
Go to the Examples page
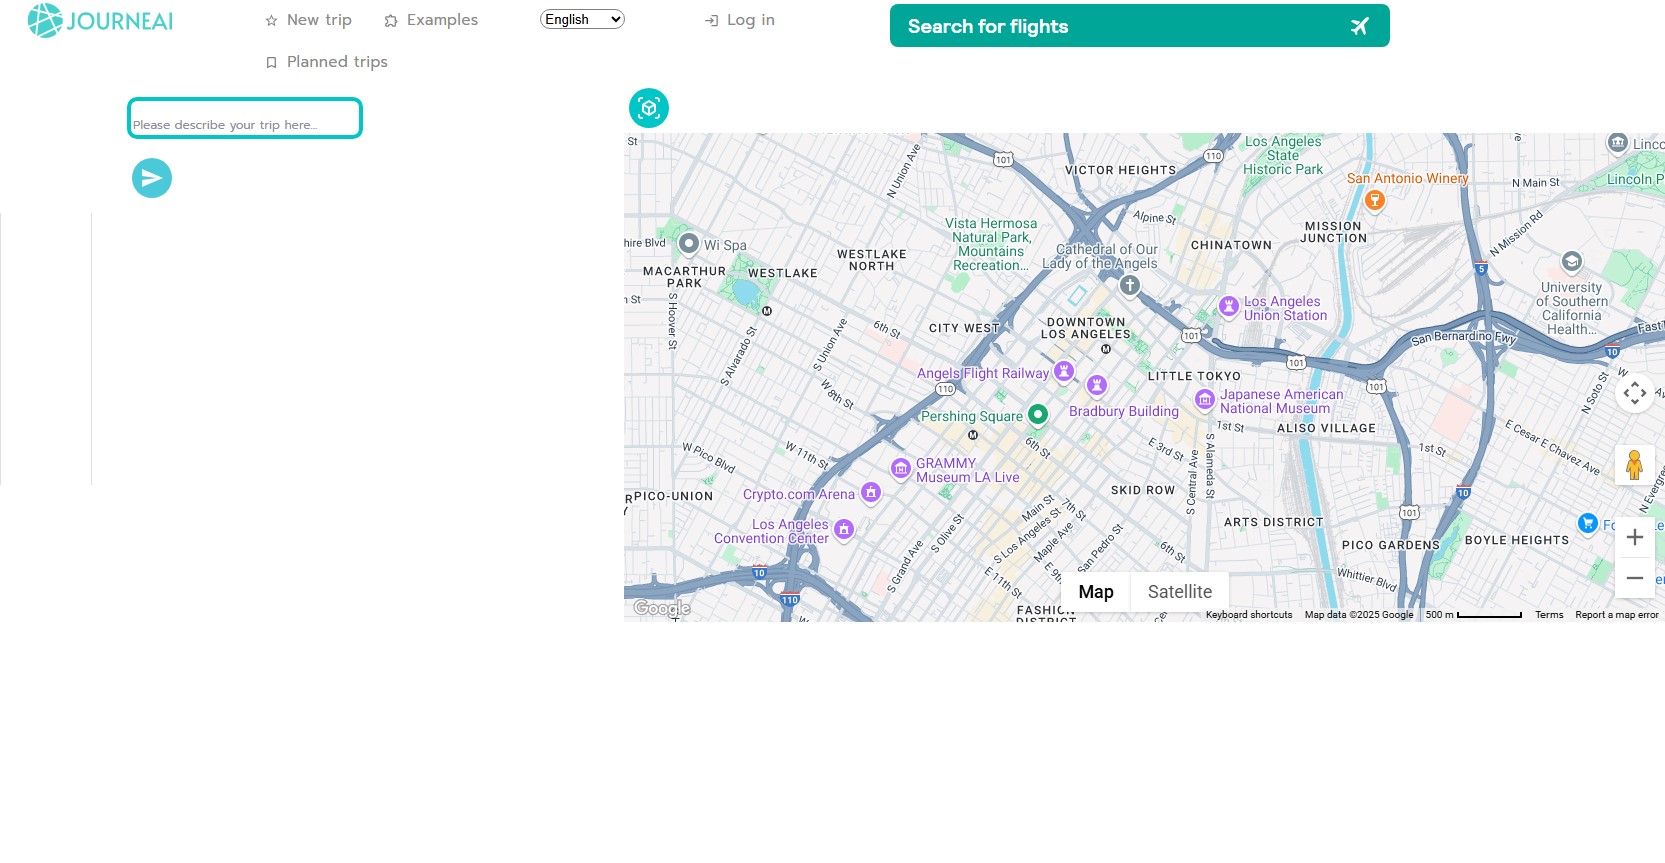432,20
